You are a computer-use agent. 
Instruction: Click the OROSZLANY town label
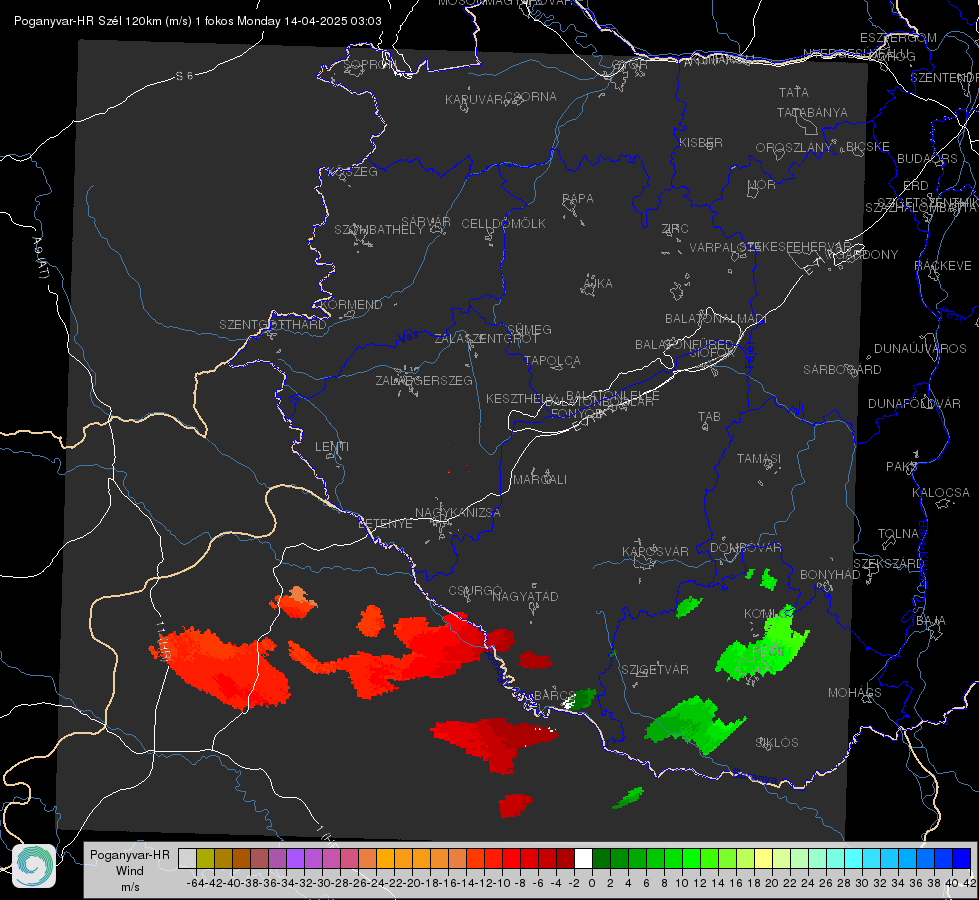pyautogui.click(x=794, y=148)
